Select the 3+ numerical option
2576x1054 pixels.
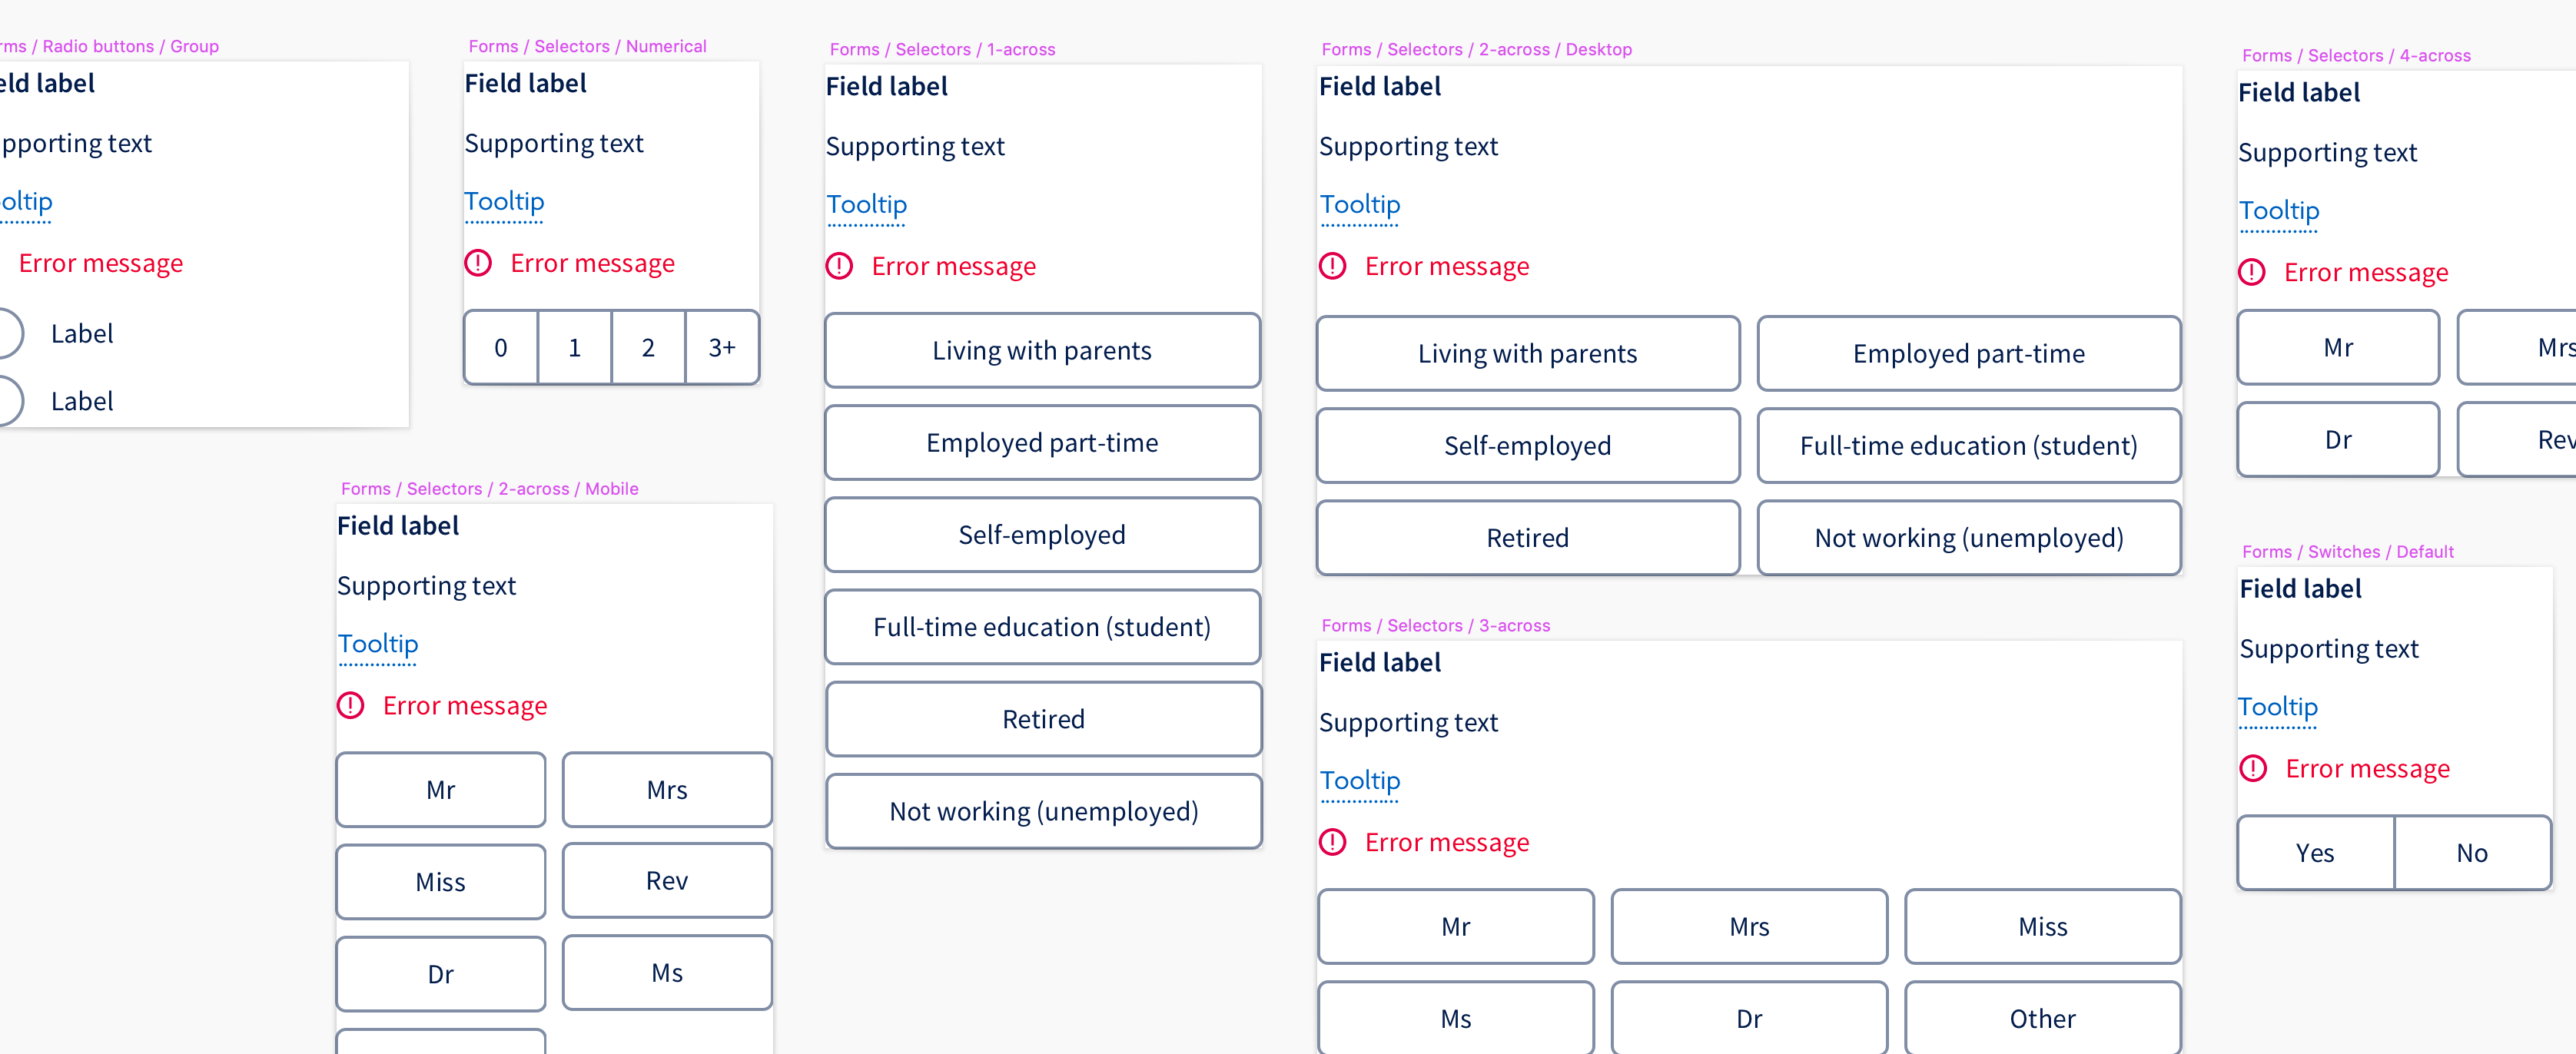(x=722, y=347)
